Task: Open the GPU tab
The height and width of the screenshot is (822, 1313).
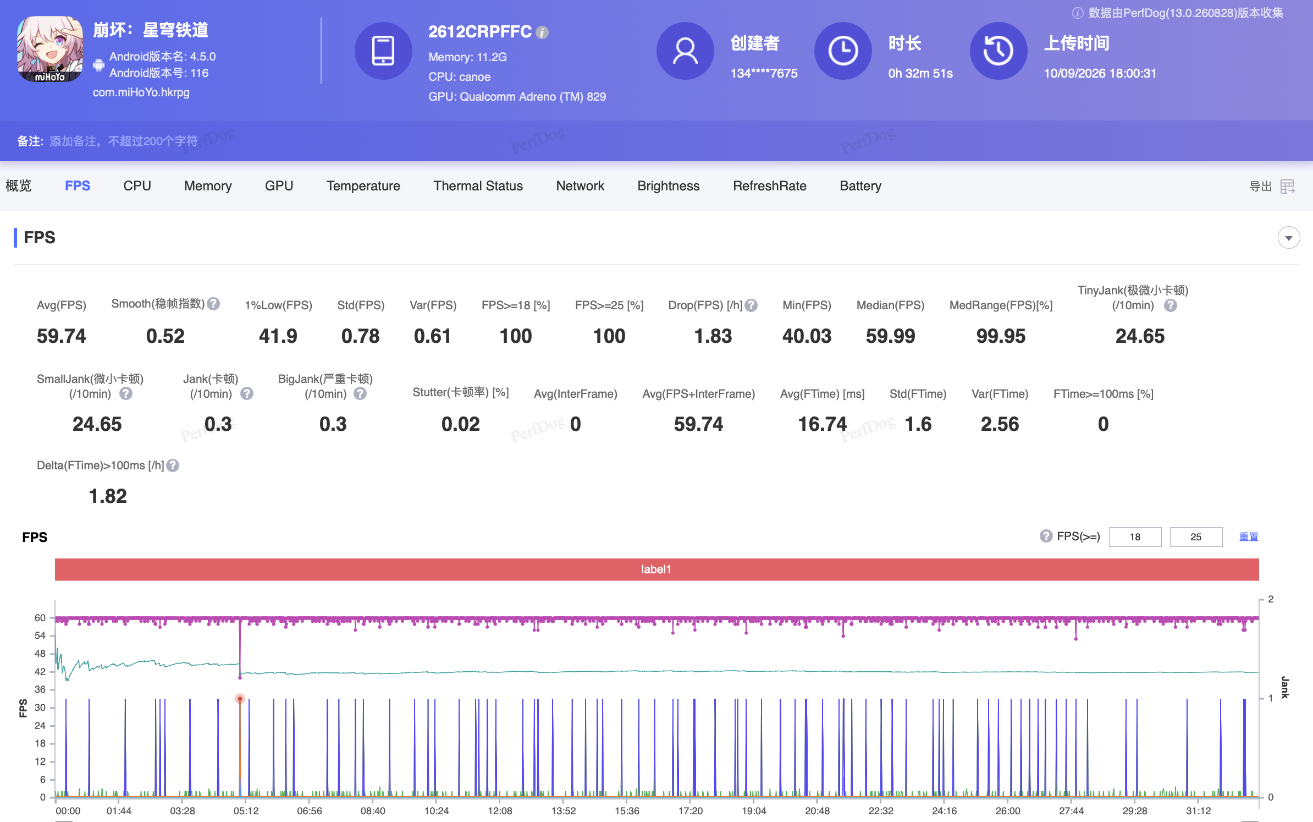Action: [x=279, y=186]
